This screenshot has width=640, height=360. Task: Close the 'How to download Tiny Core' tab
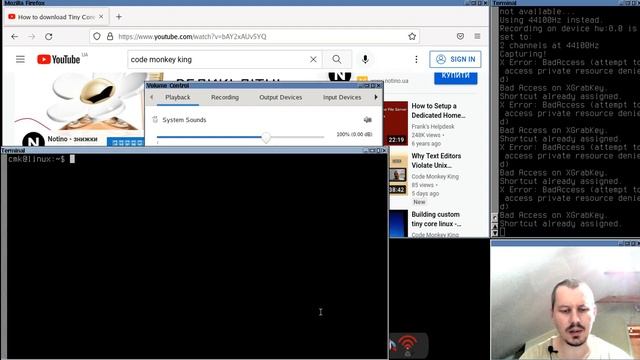[x=101, y=17]
